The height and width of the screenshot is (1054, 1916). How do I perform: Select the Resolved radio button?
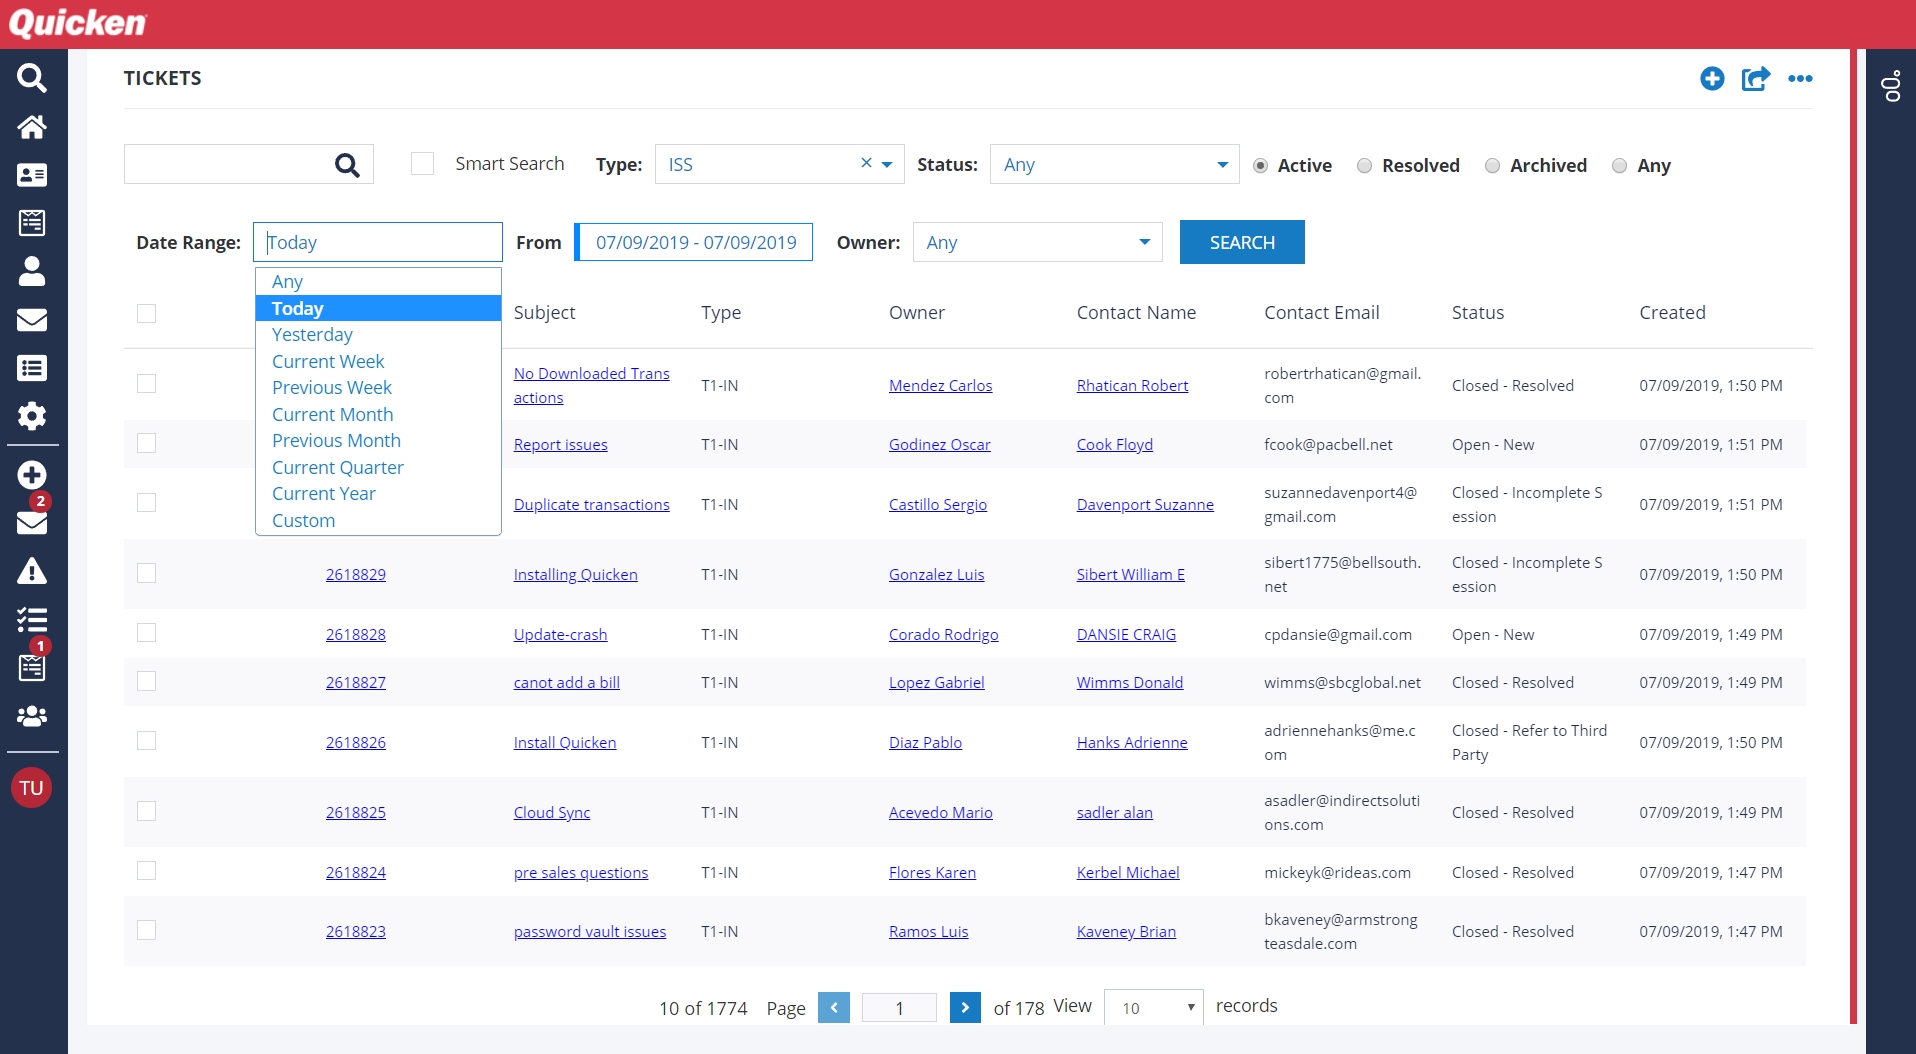point(1364,166)
